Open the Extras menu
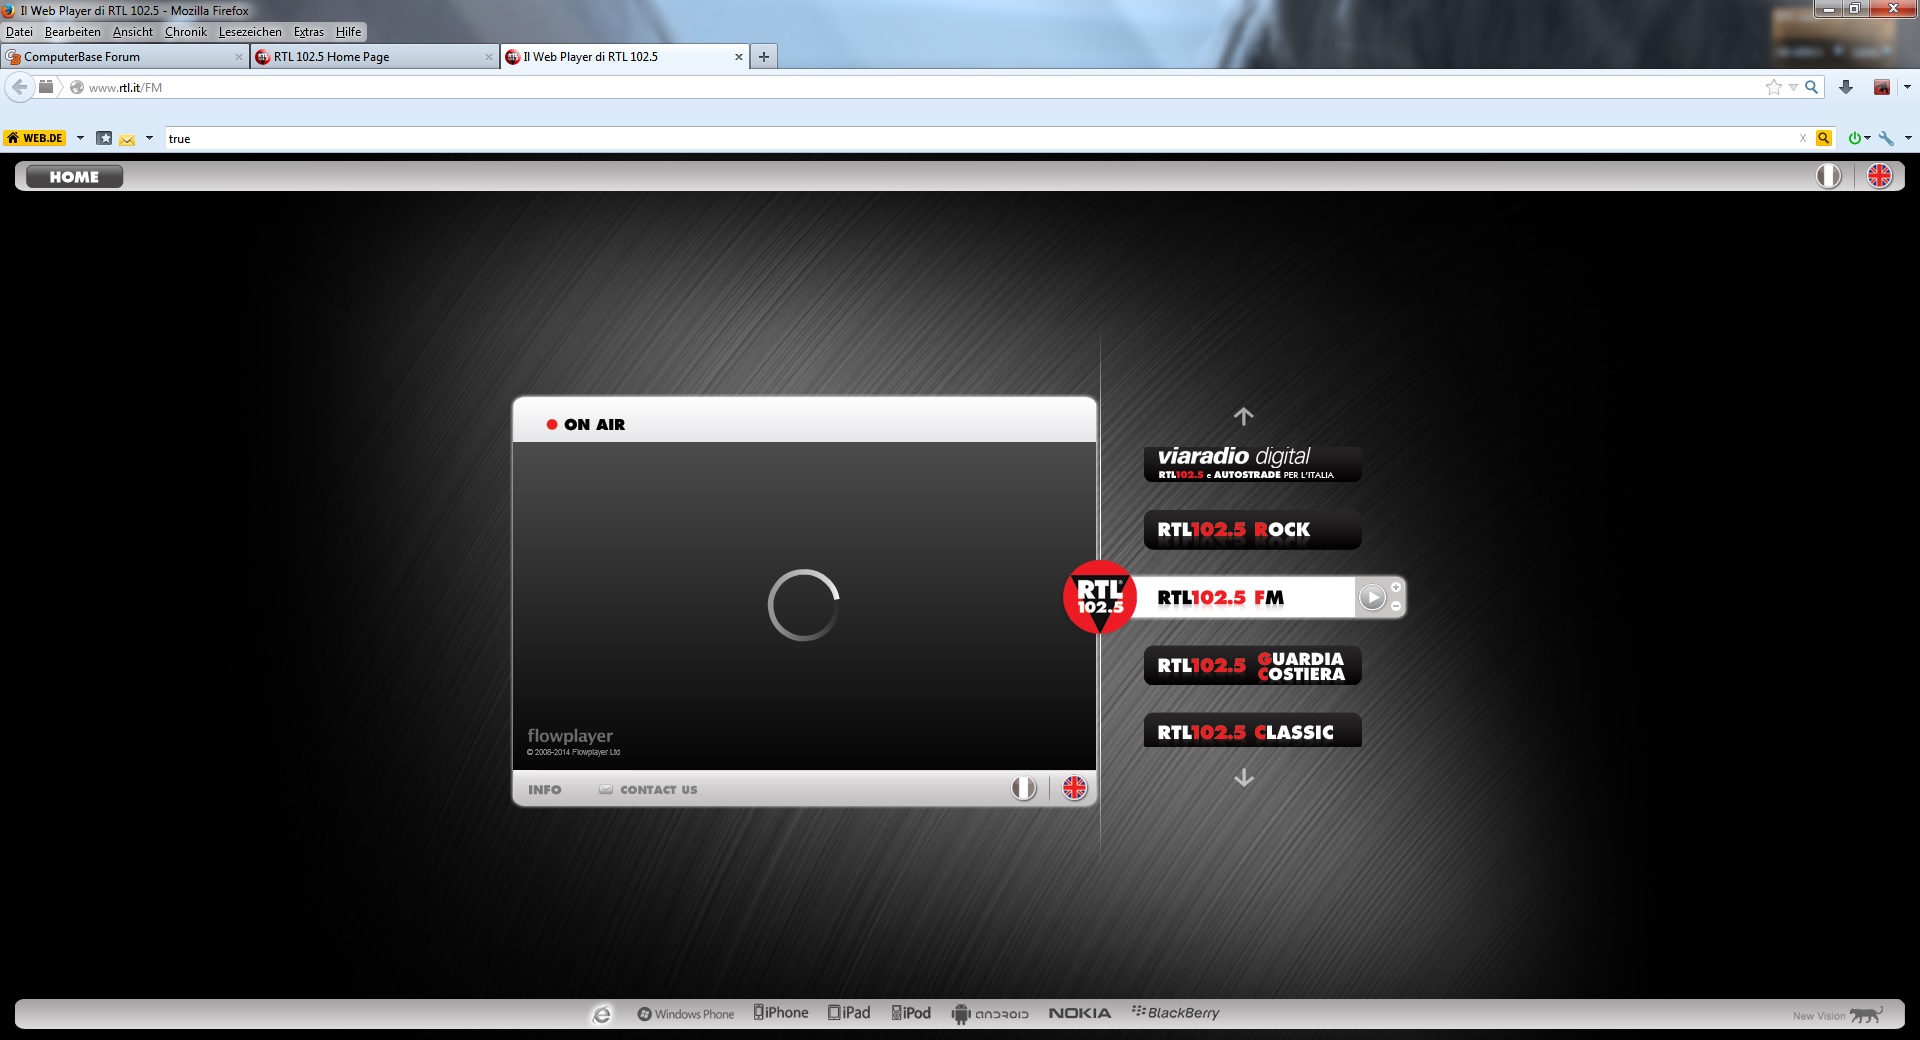The width and height of the screenshot is (1920, 1040). [309, 32]
